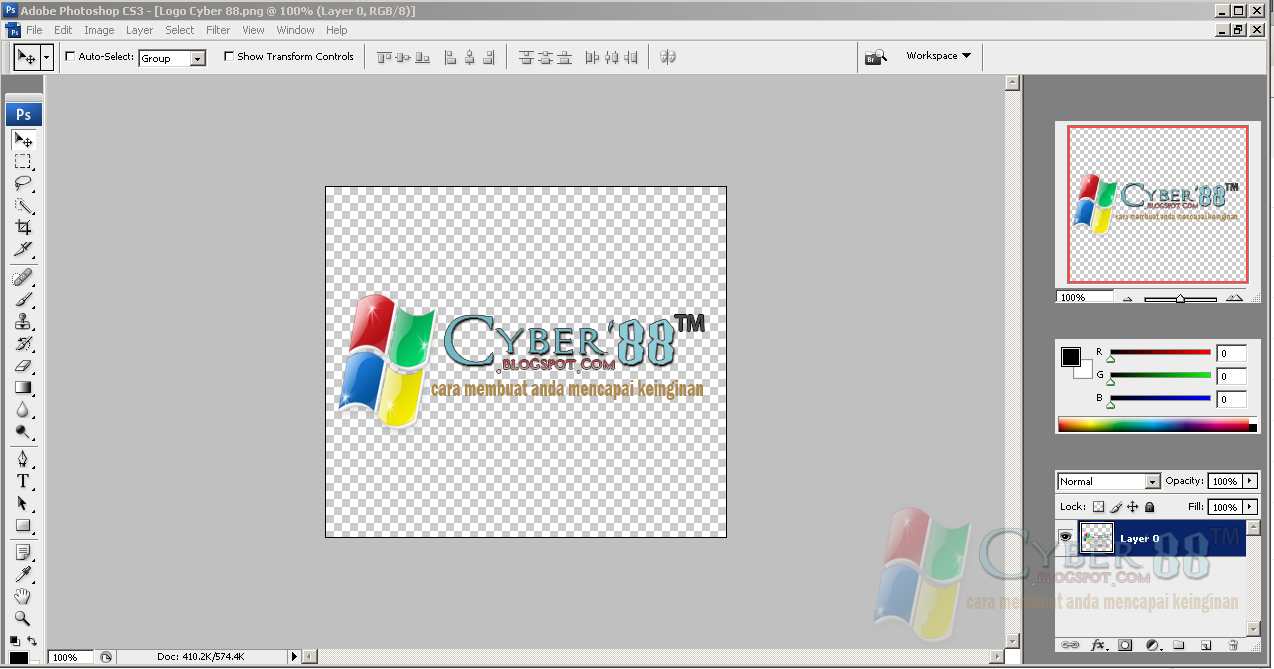
Task: Open the Fill slider arrow
Action: pos(1250,507)
